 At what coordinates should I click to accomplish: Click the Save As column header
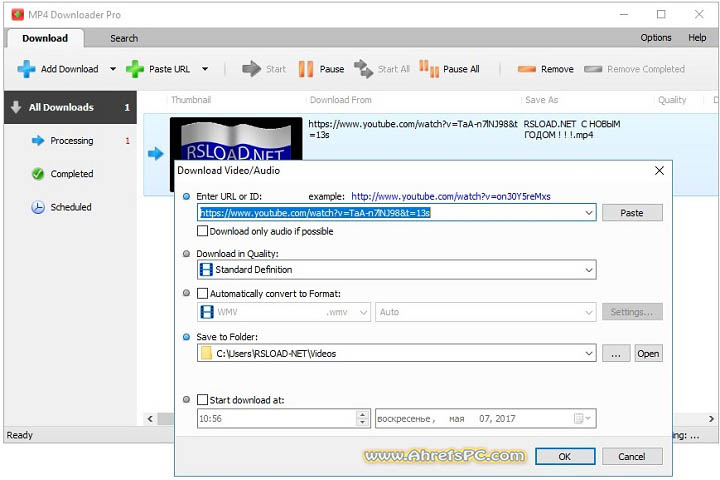(542, 100)
